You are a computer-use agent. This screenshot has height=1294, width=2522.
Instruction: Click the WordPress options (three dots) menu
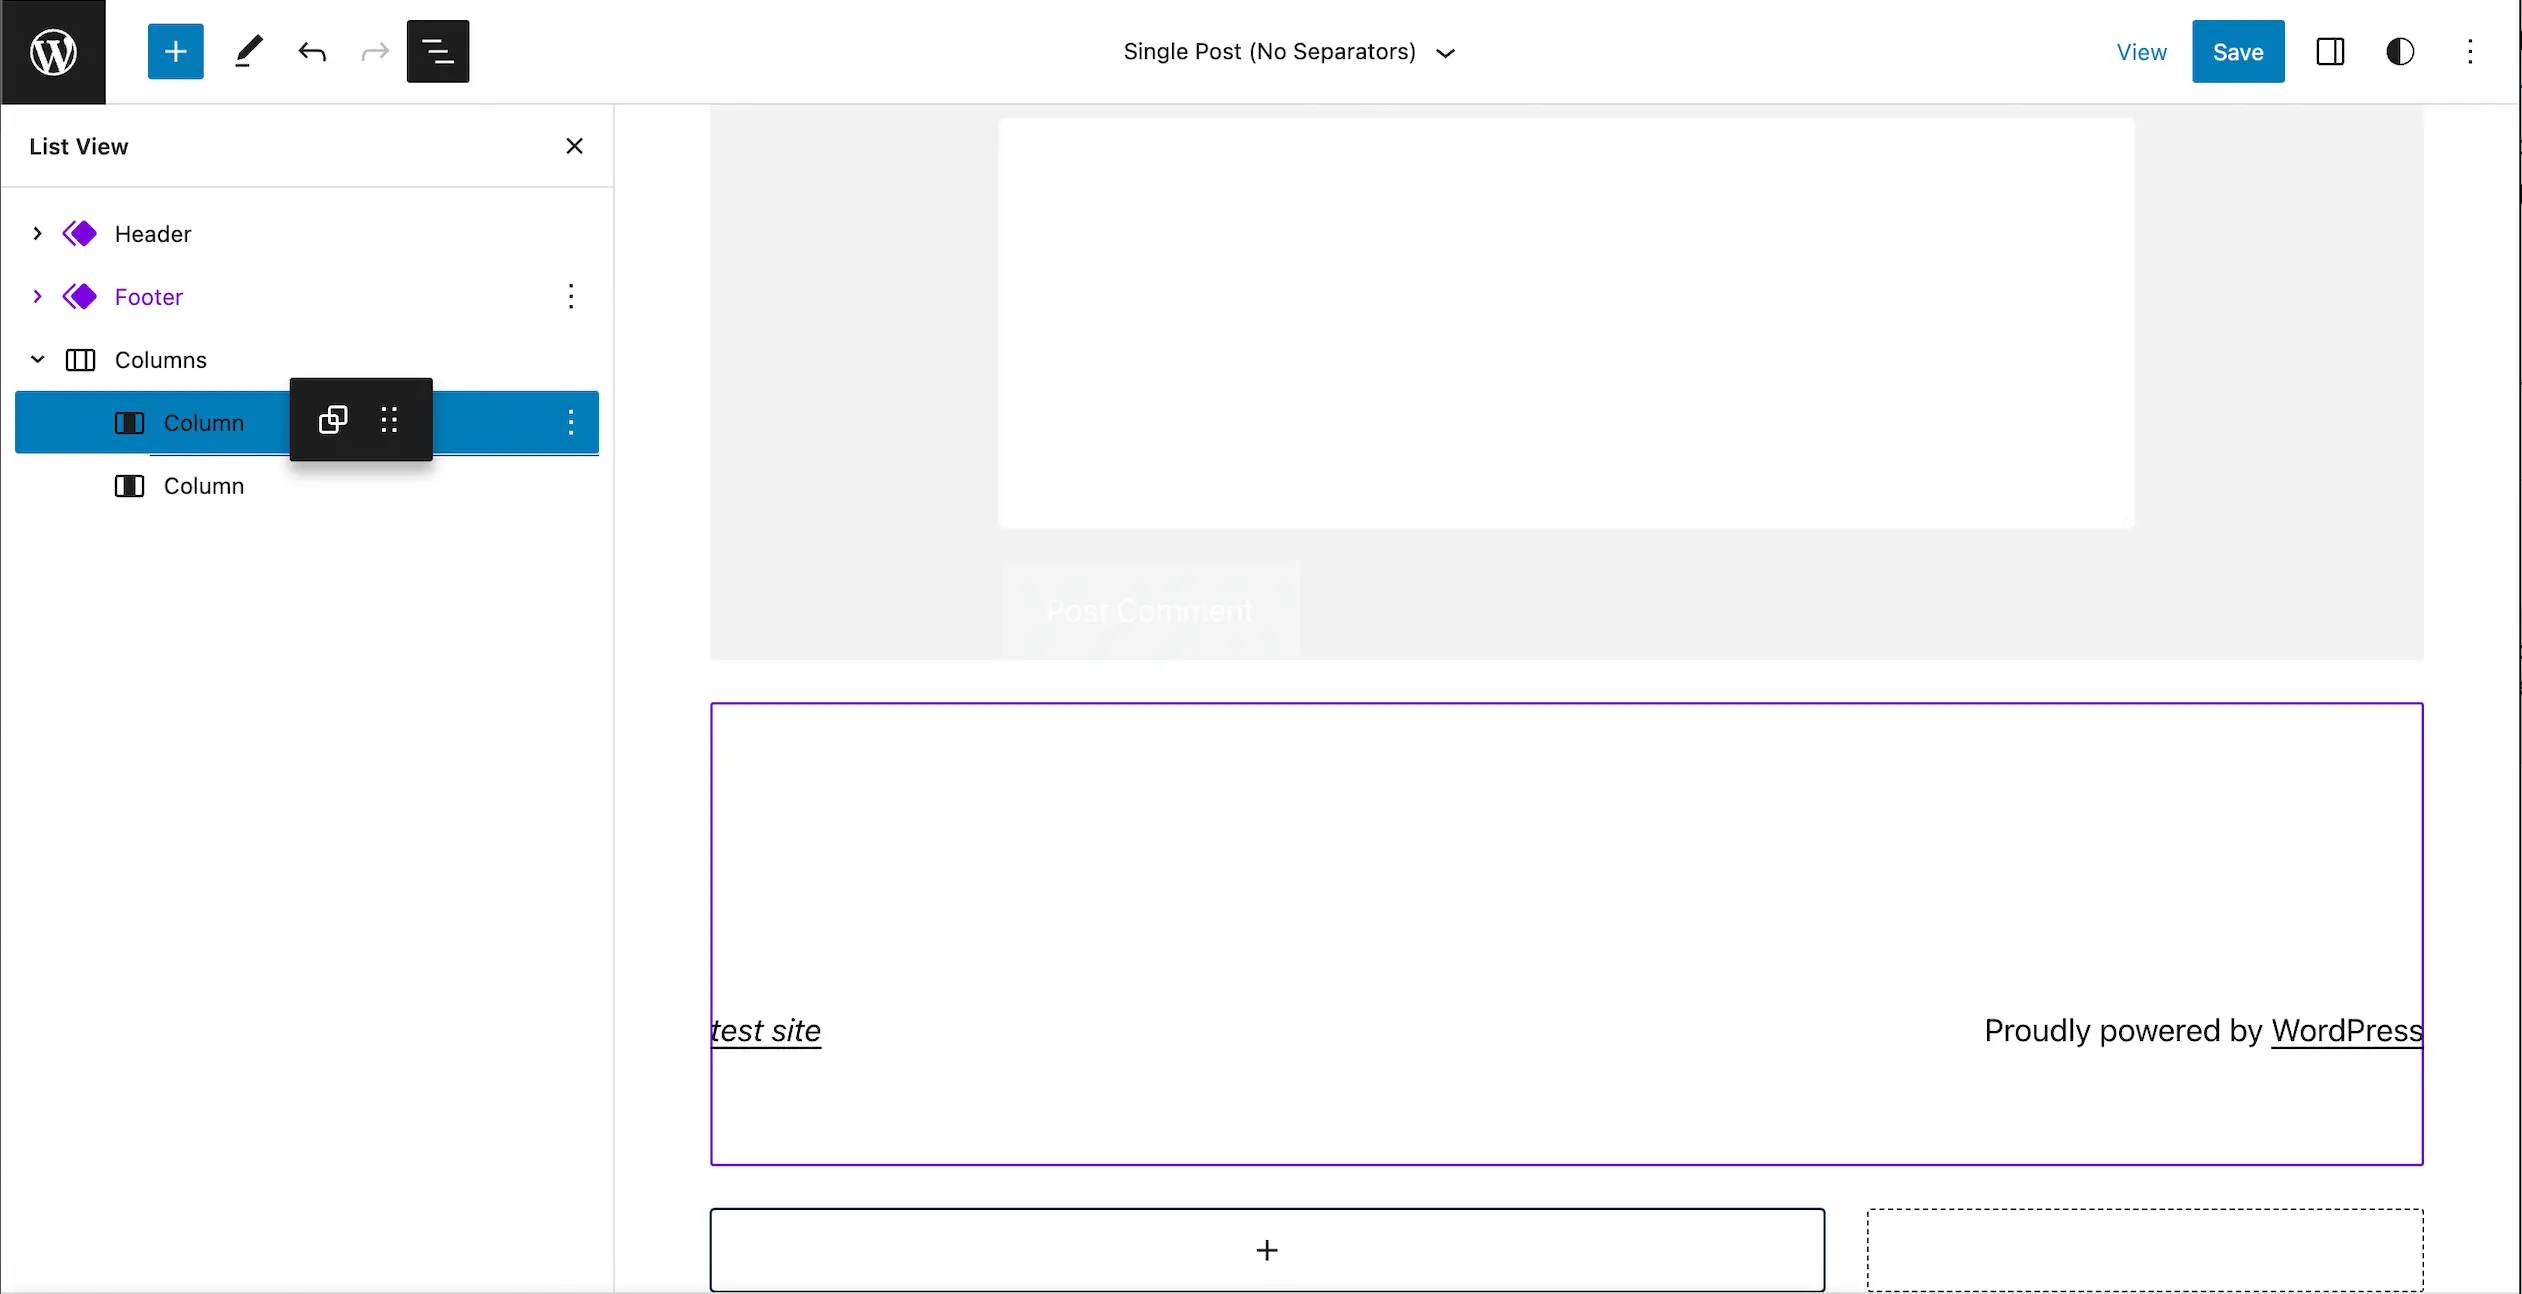[2471, 51]
